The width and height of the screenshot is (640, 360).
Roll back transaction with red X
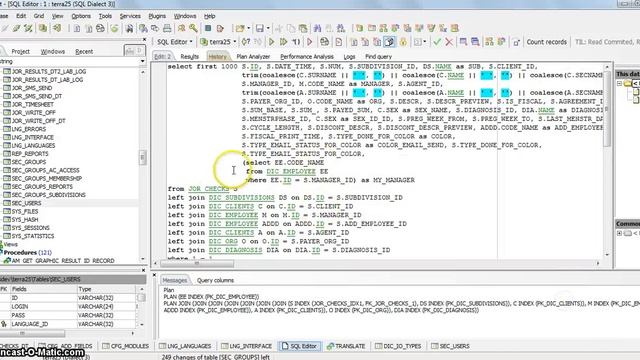pos(449,42)
